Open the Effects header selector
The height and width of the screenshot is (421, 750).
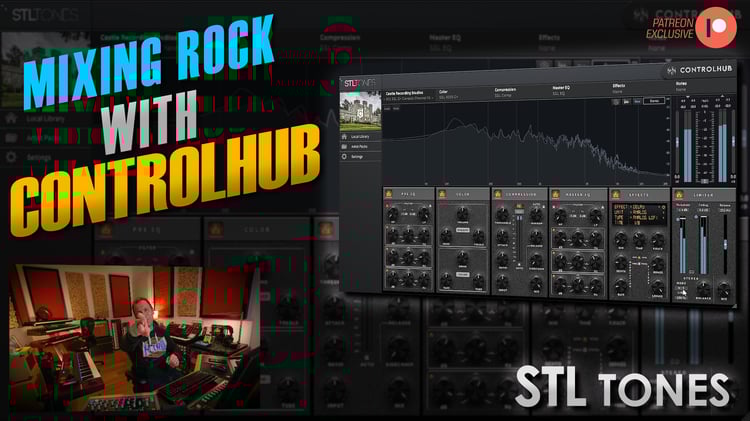618,88
